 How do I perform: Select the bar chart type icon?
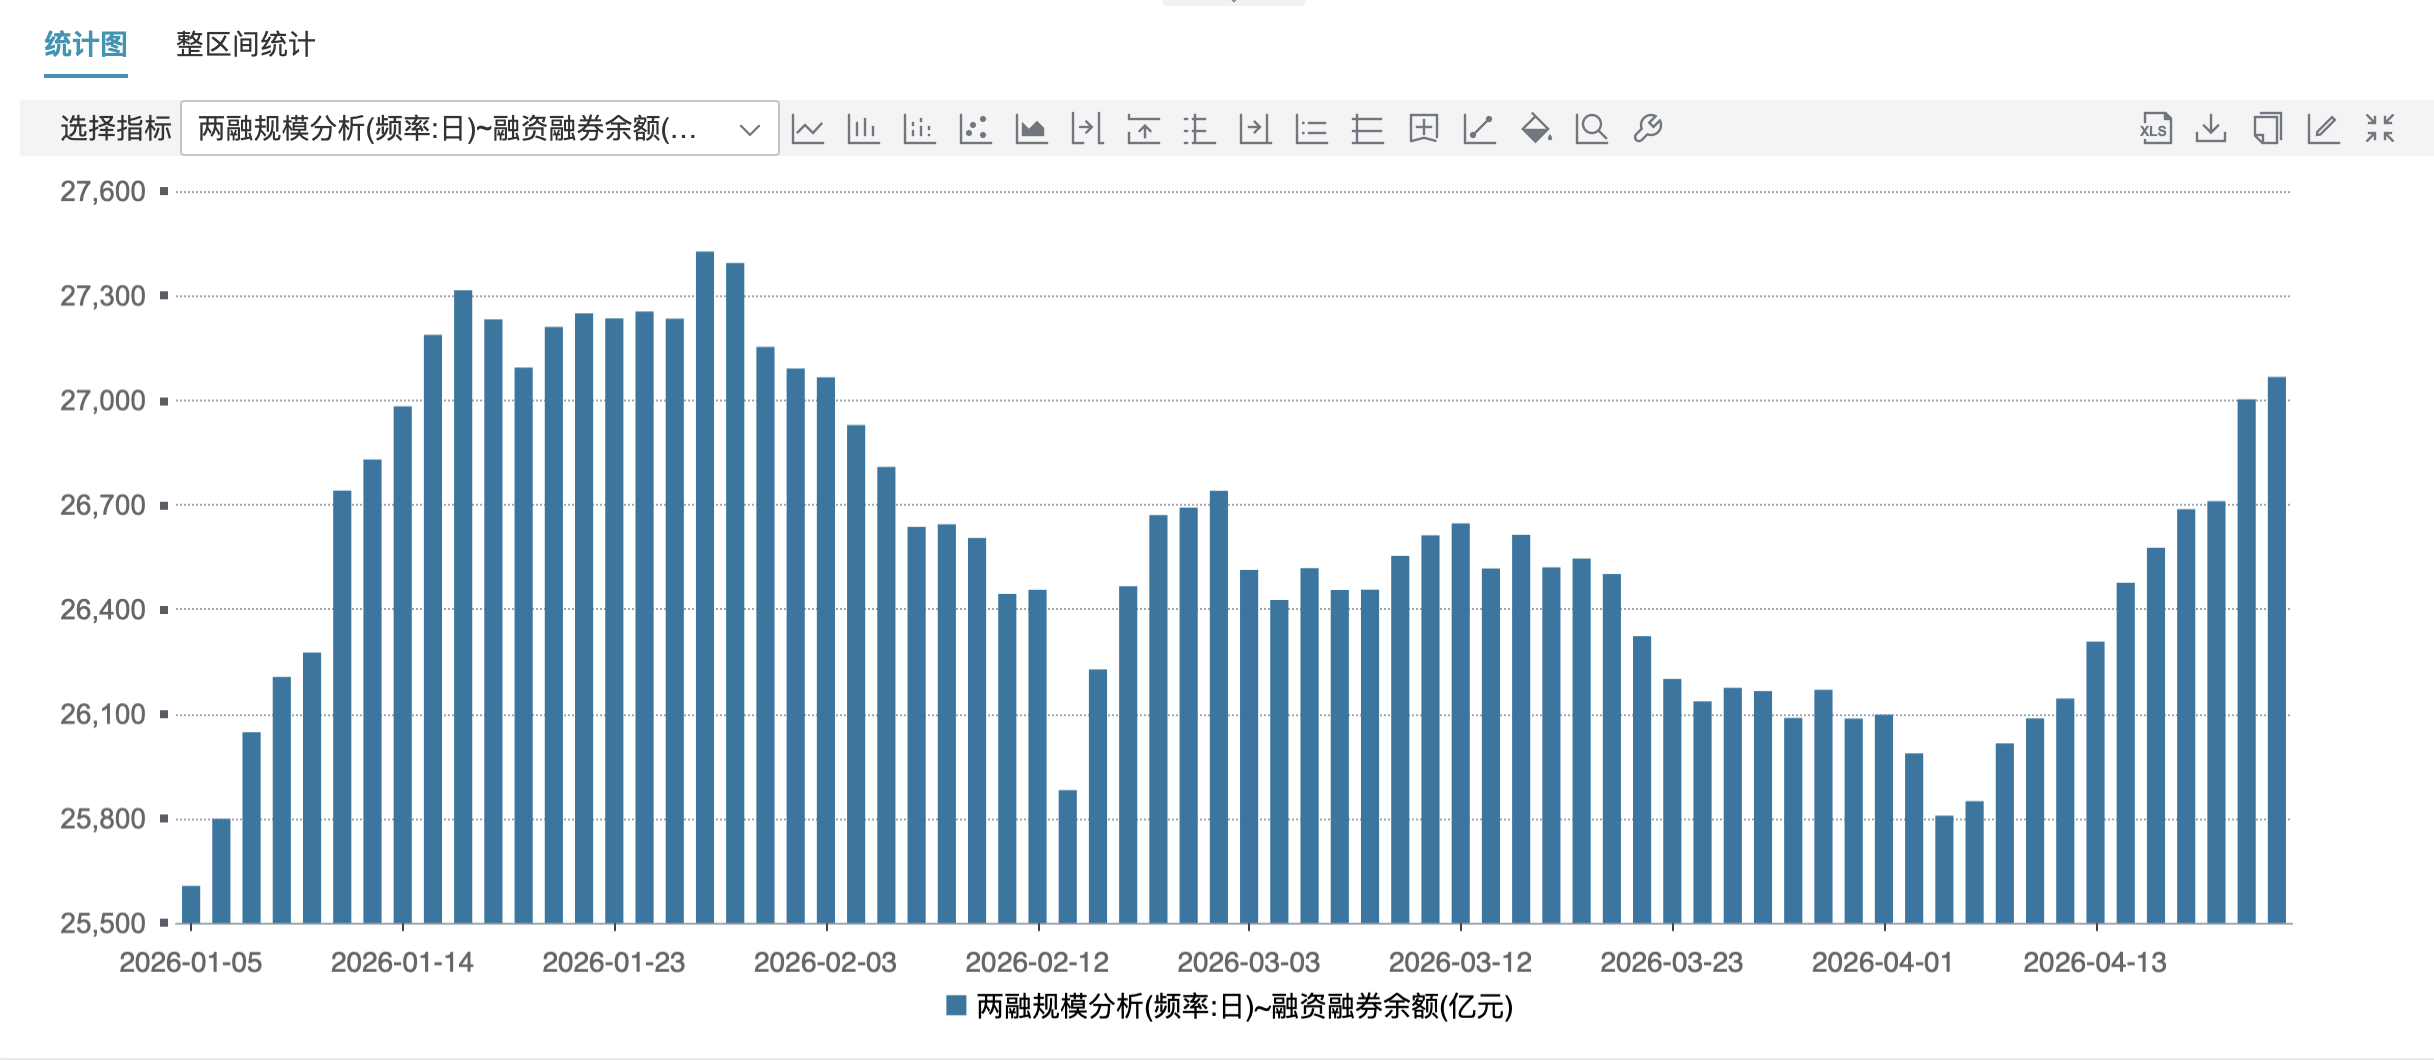tap(863, 129)
